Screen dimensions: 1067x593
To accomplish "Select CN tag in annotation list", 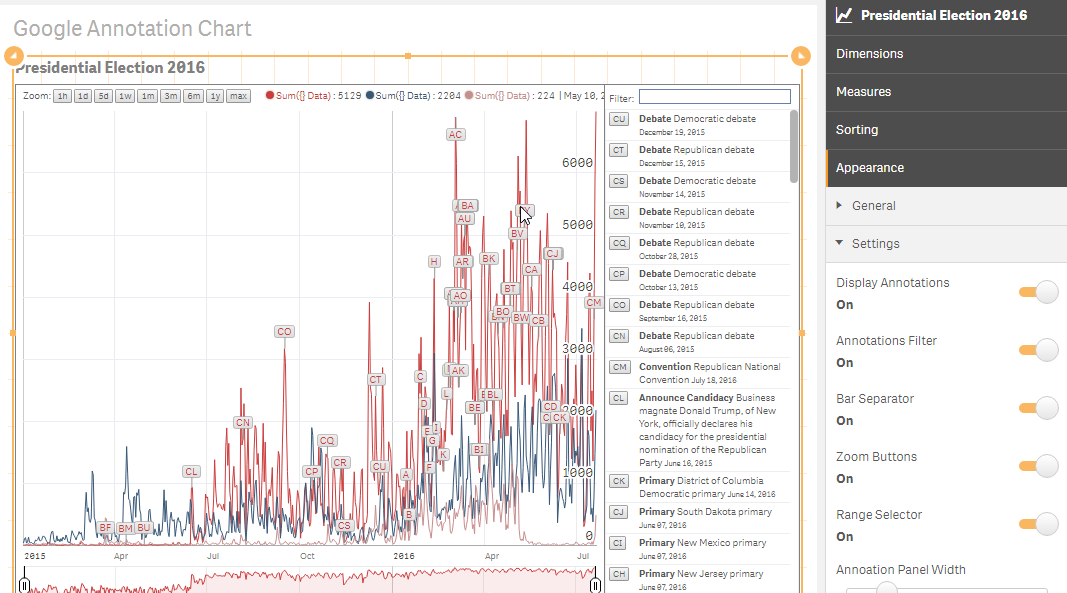I will click(x=619, y=336).
